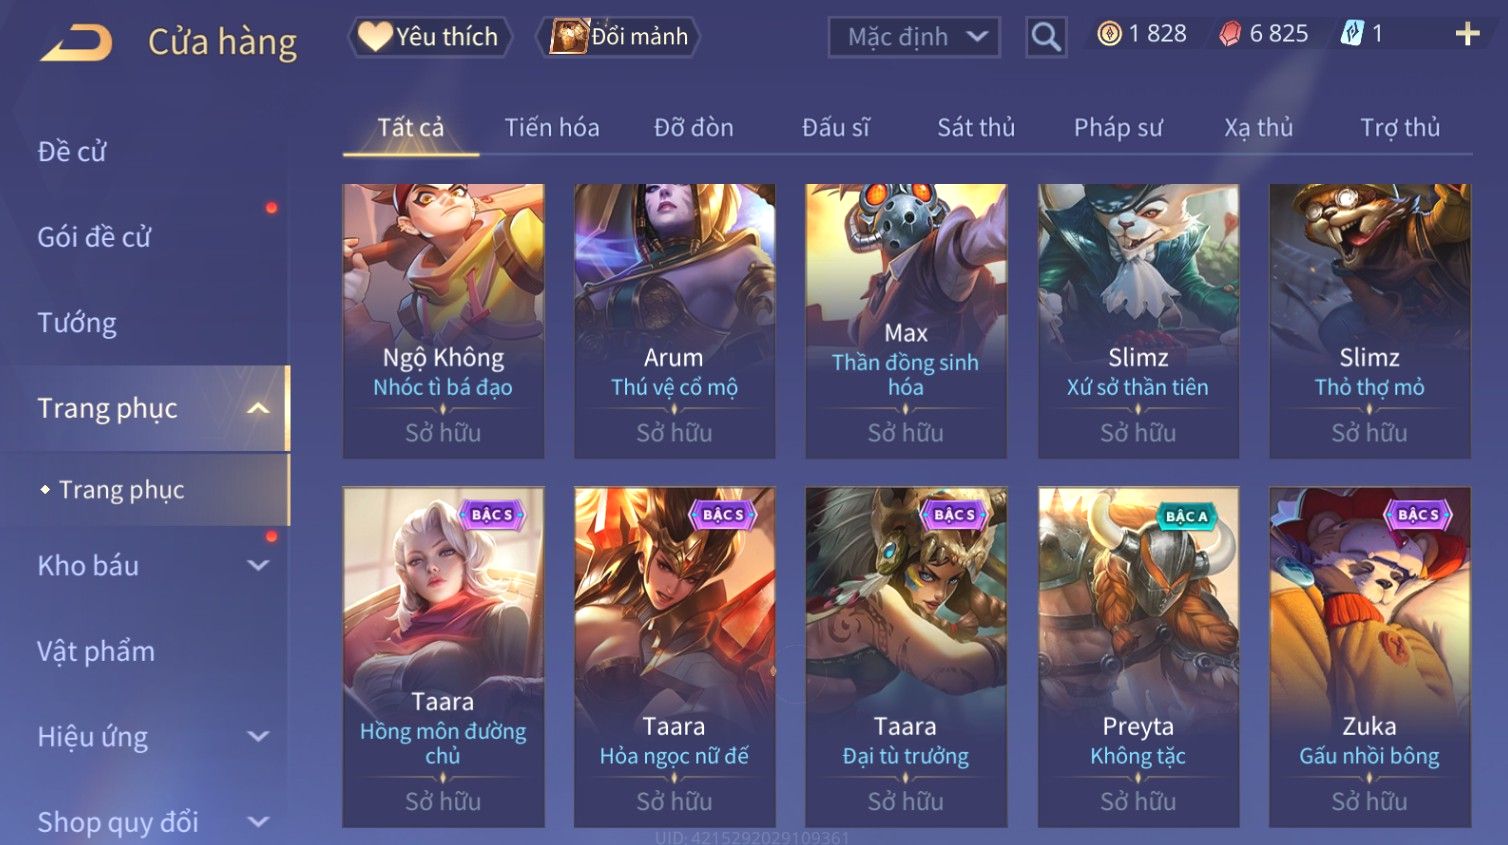This screenshot has width=1508, height=845.
Task: Open Yêu thích favorites heart button
Action: [x=430, y=37]
